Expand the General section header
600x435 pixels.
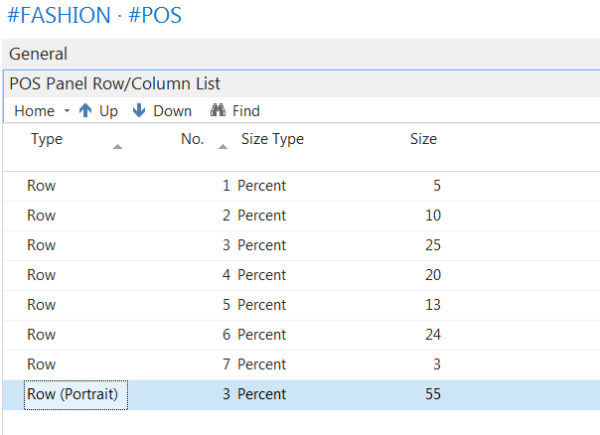[38, 54]
